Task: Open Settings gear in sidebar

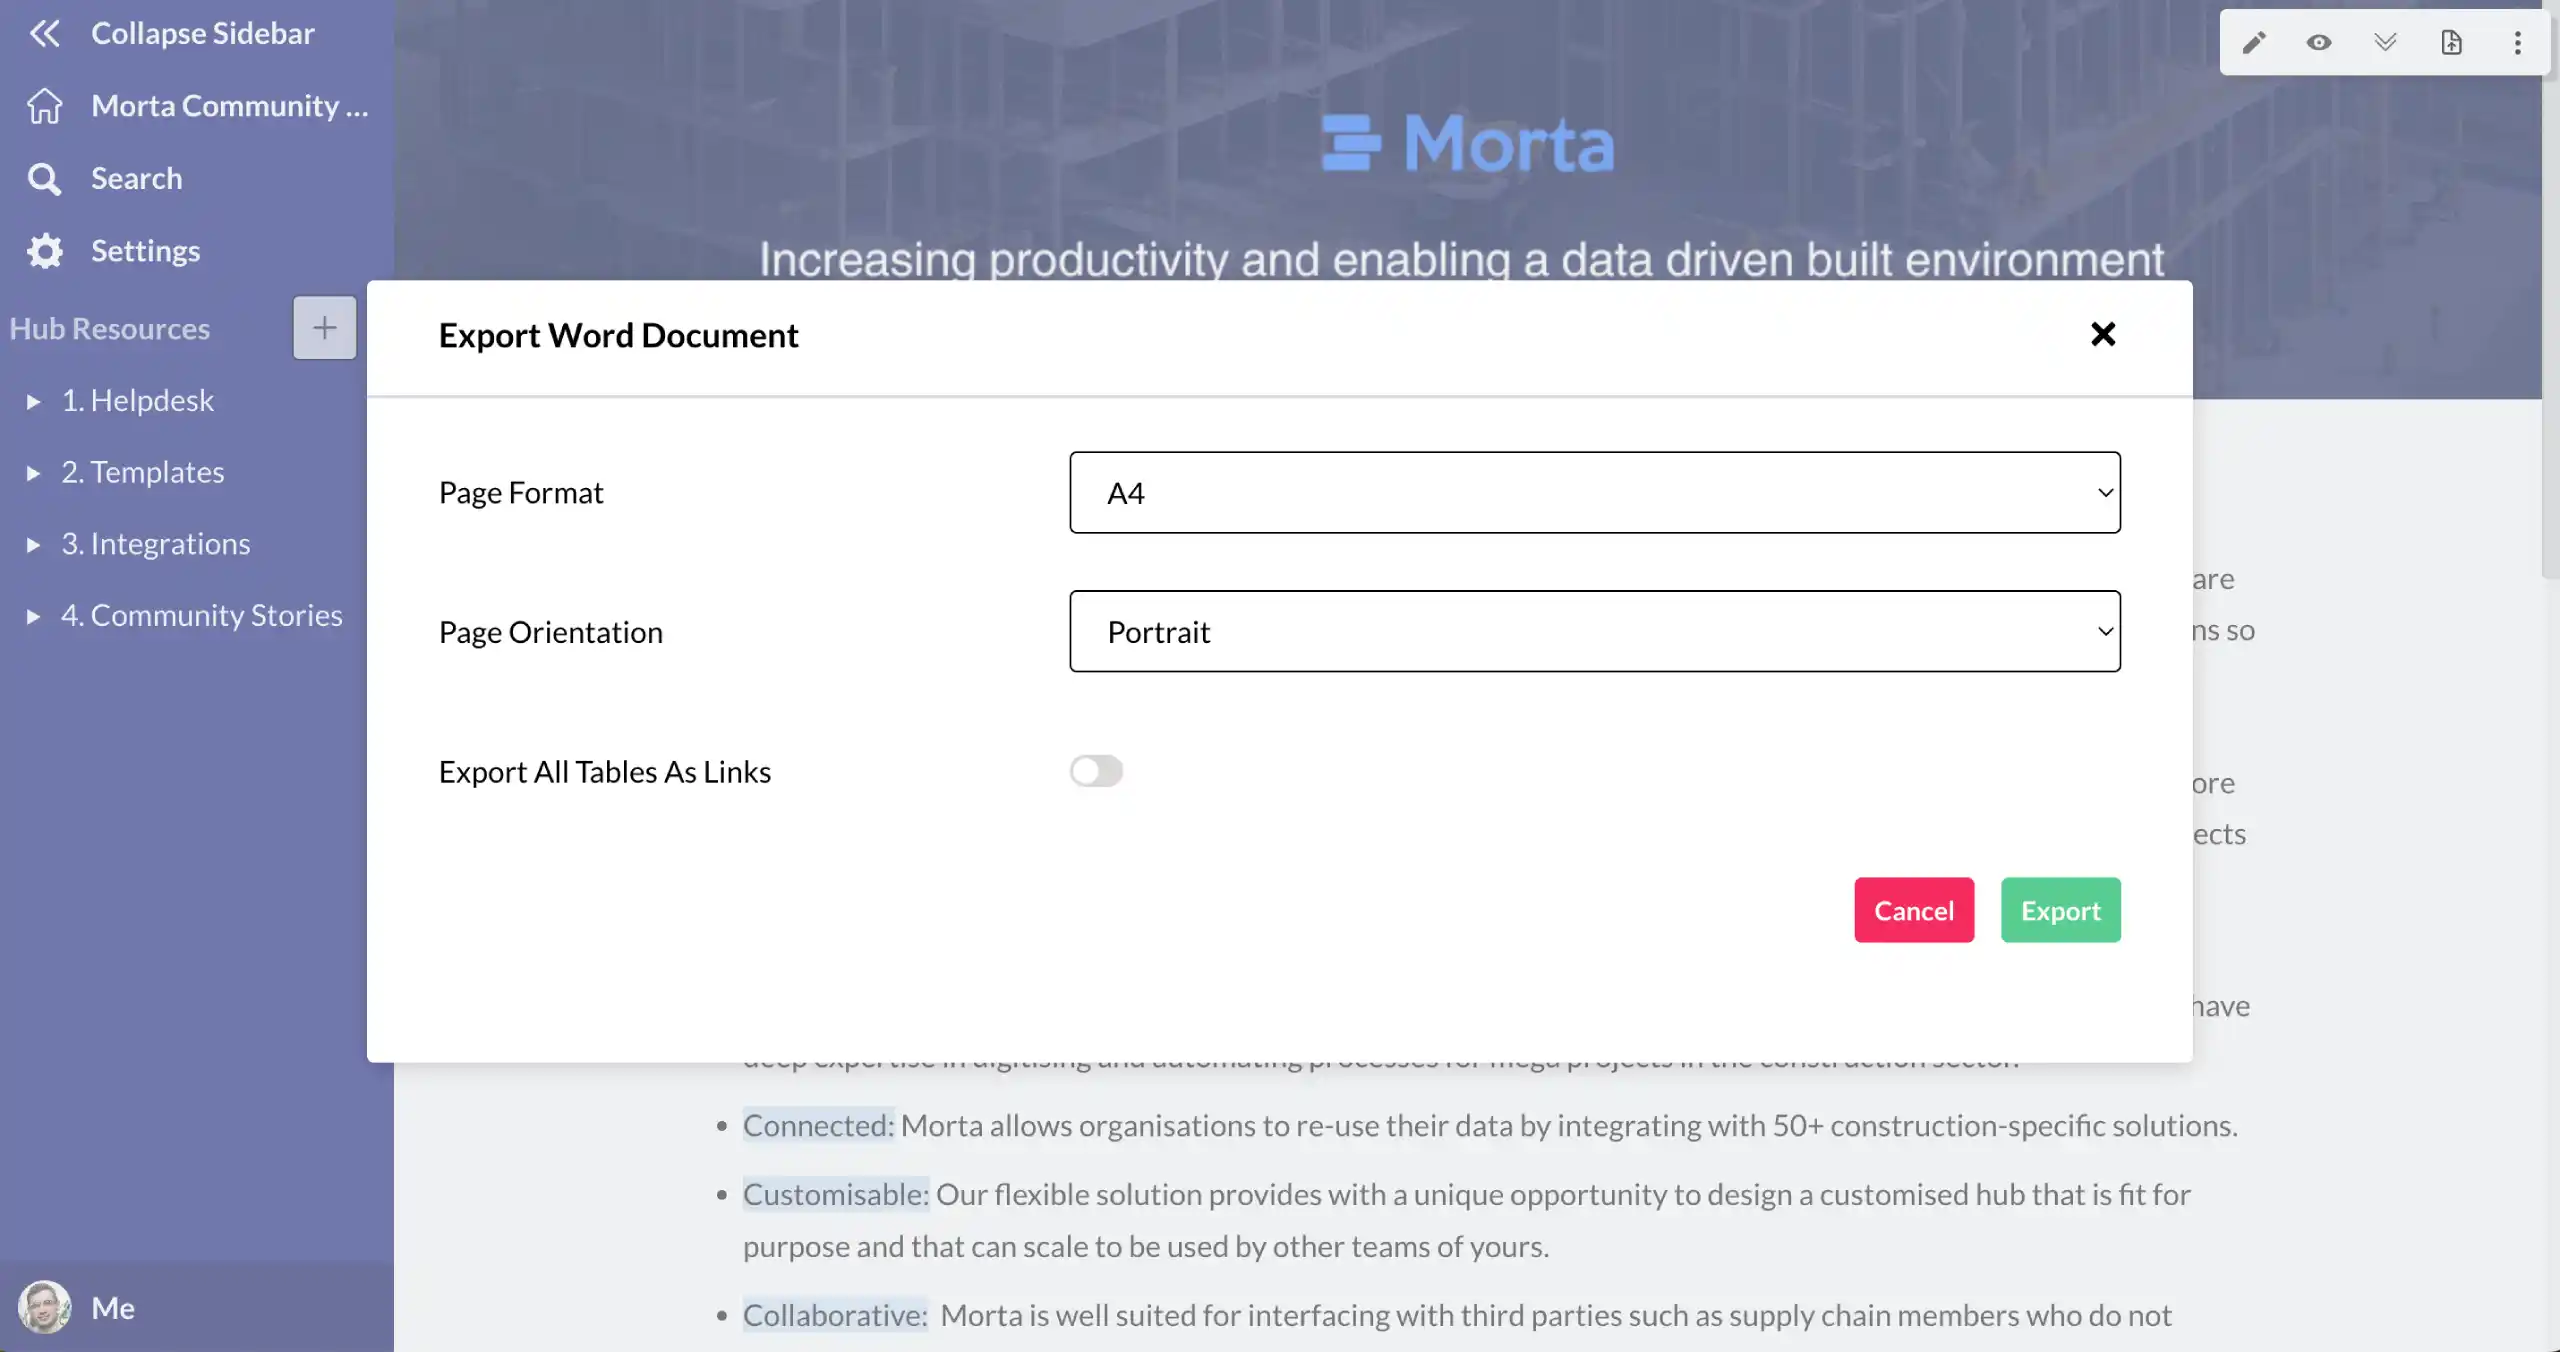Action: [44, 251]
